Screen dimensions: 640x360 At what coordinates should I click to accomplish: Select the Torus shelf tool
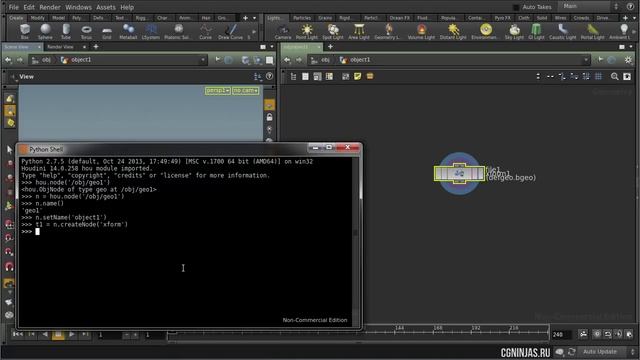(x=86, y=31)
